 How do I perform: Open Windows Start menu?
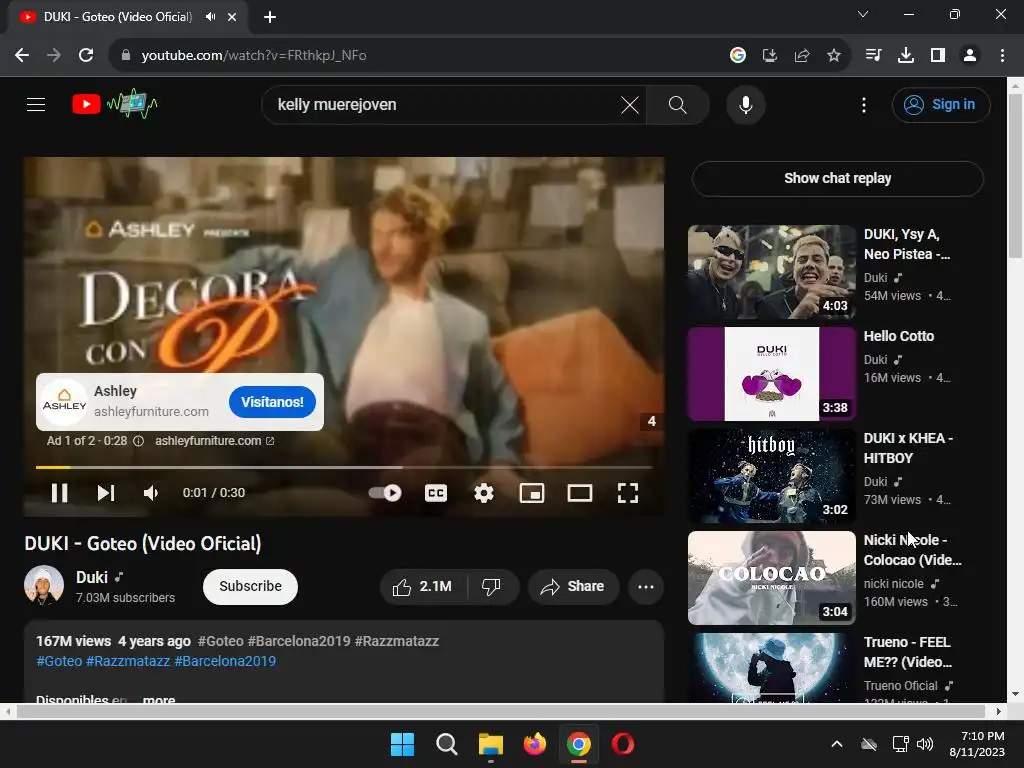tap(402, 744)
